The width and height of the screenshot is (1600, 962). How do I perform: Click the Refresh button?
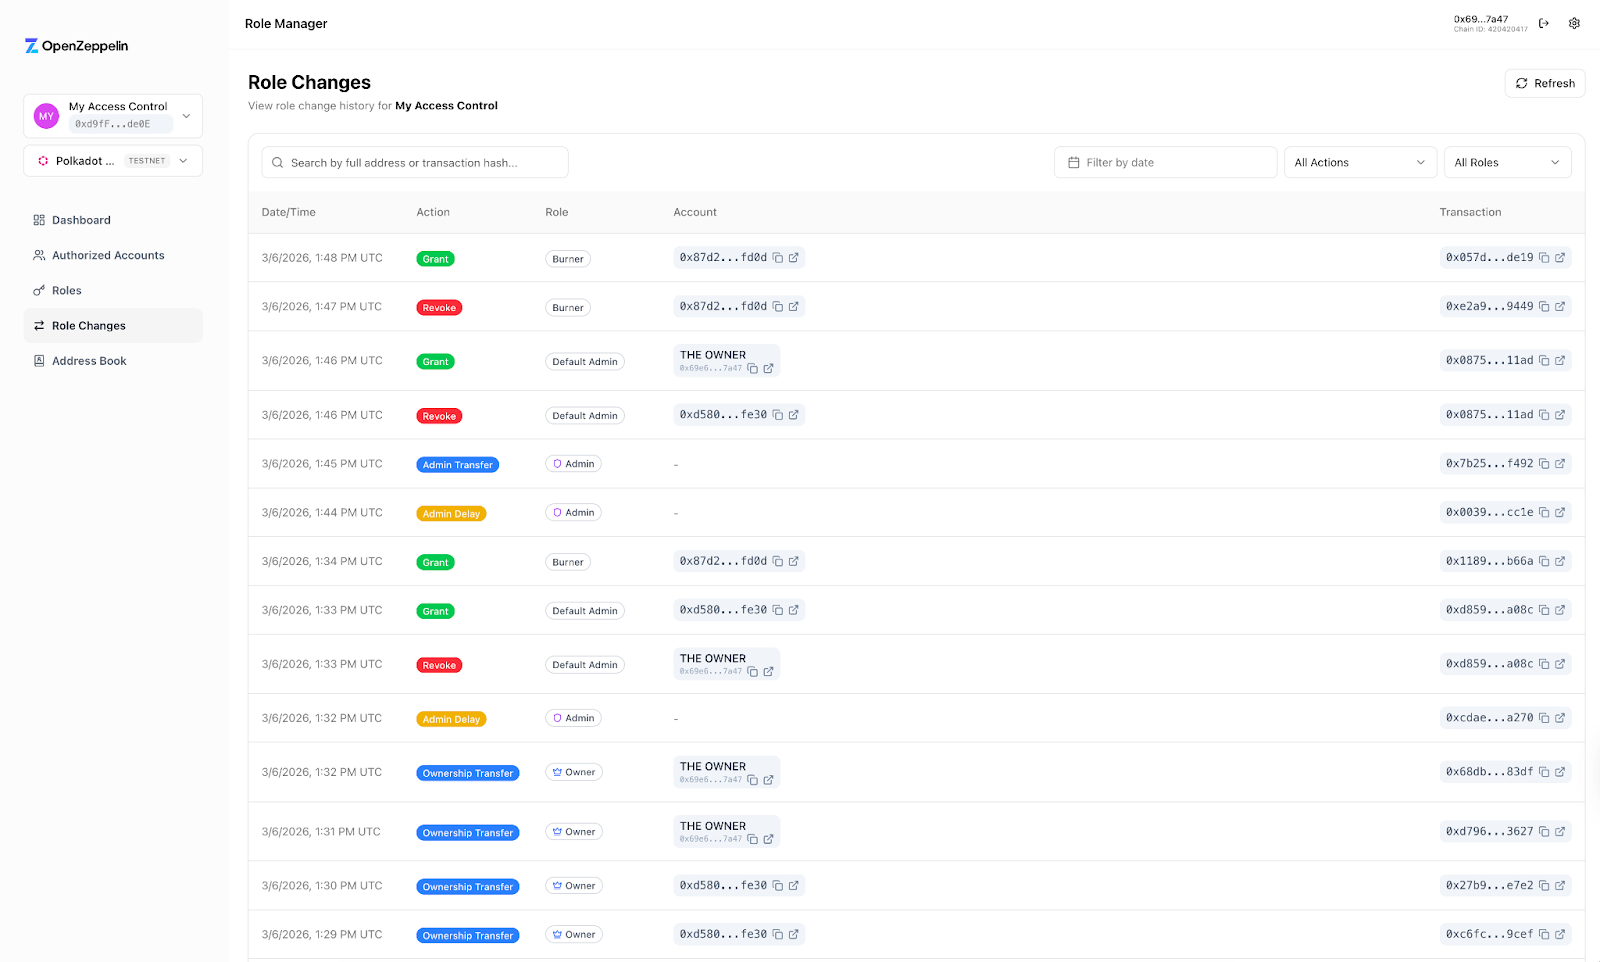tap(1544, 83)
